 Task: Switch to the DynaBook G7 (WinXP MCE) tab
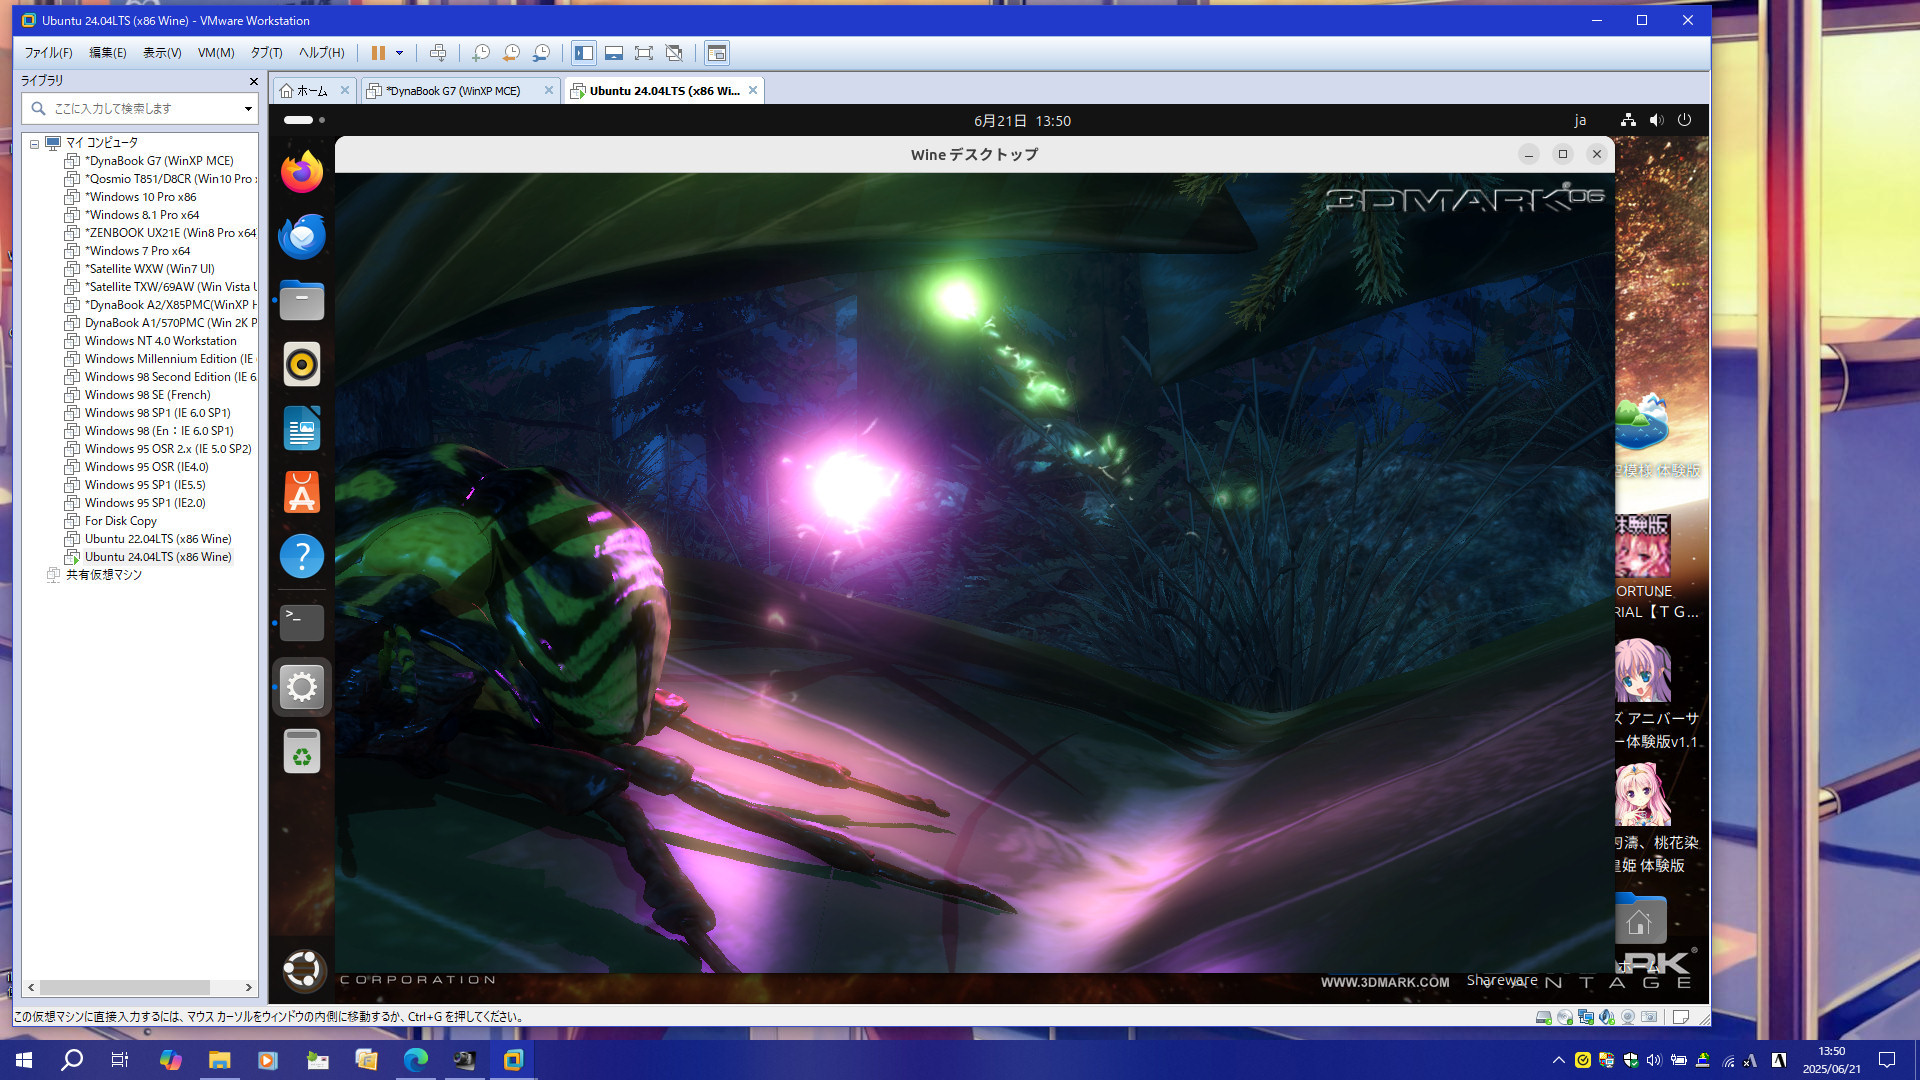(x=452, y=91)
